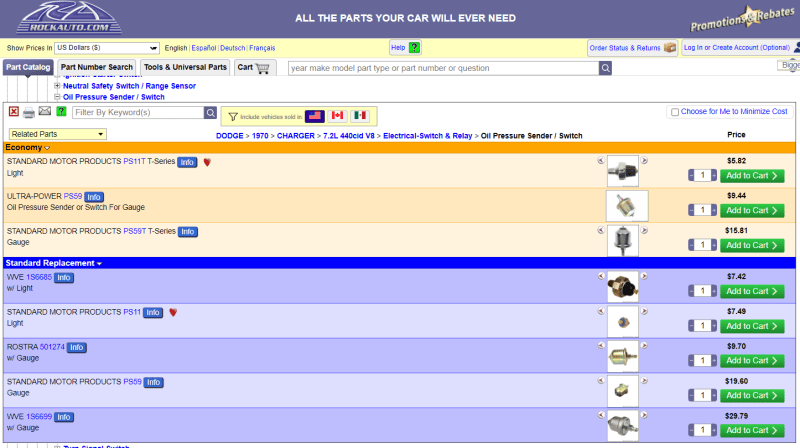This screenshot has height=448, width=800.
Task: Show next image for PS11T part
Action: (644, 160)
